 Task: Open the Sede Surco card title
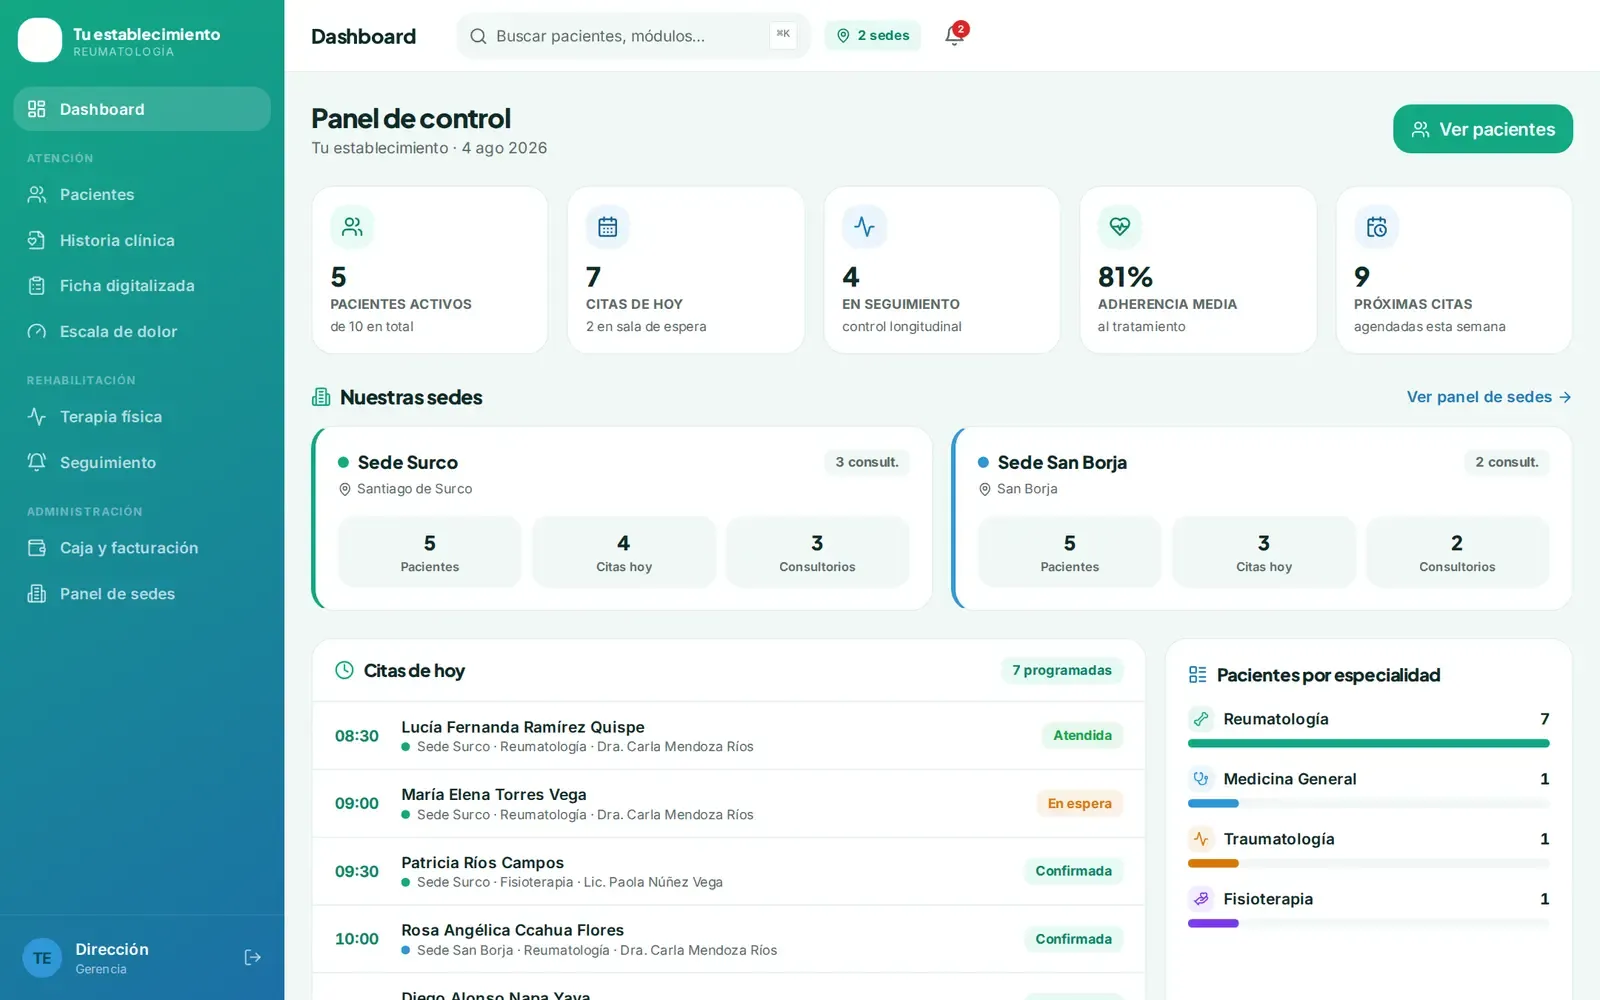pyautogui.click(x=408, y=462)
